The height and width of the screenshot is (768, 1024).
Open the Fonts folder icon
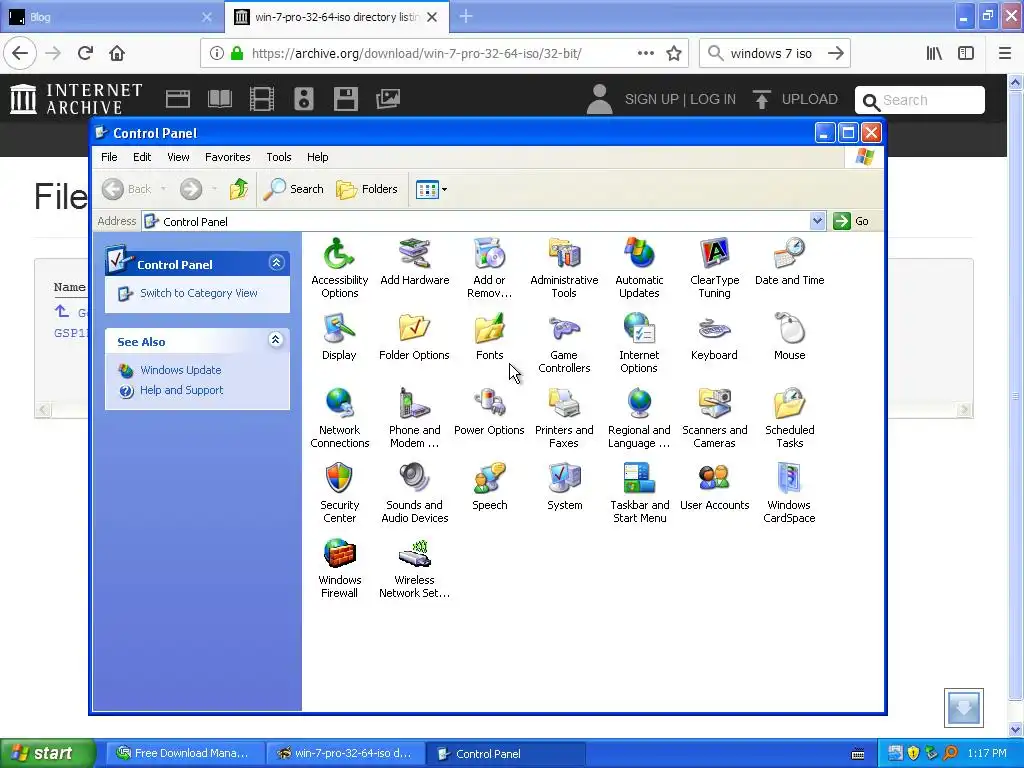click(x=489, y=337)
